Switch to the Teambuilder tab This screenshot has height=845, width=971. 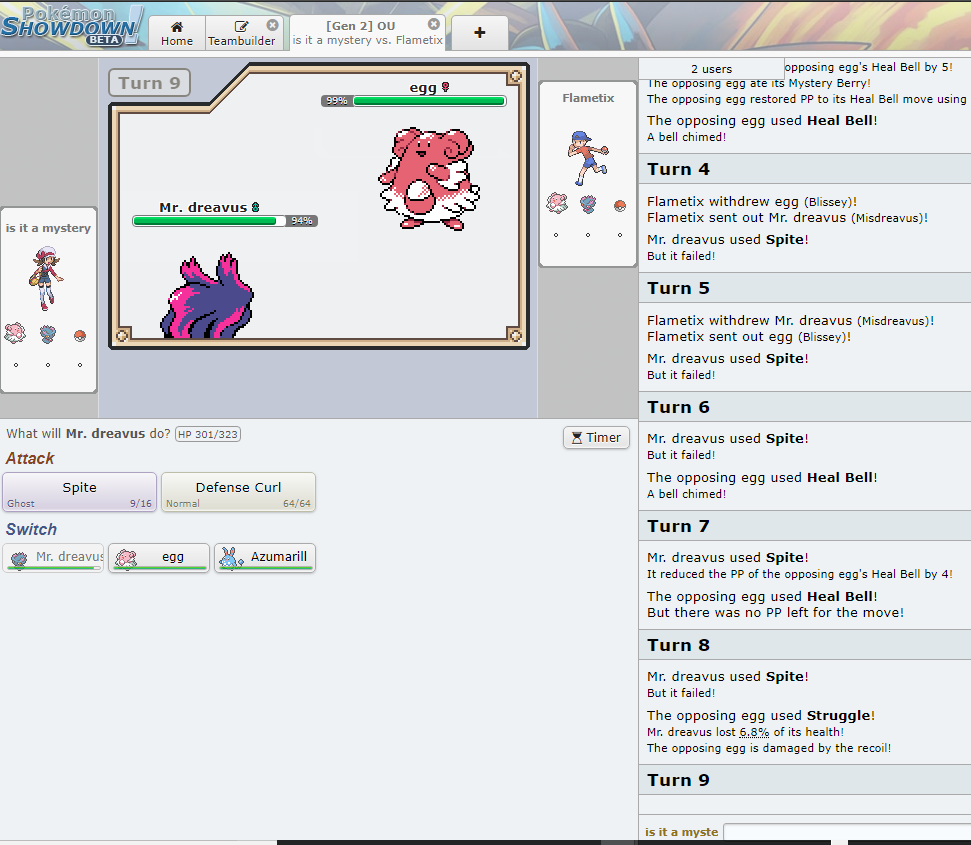coord(242,33)
